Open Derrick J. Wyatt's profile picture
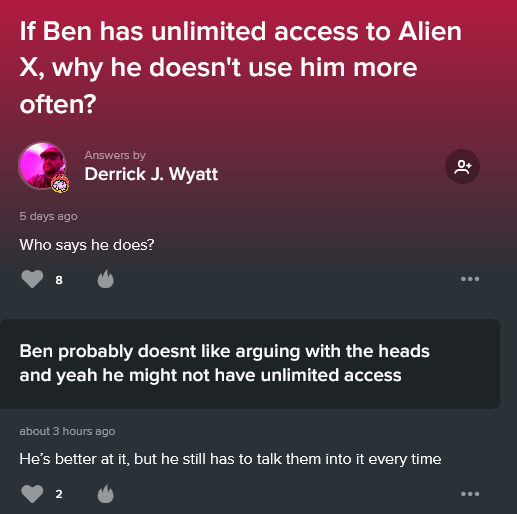Screen dimensions: 517x514 coord(42,165)
